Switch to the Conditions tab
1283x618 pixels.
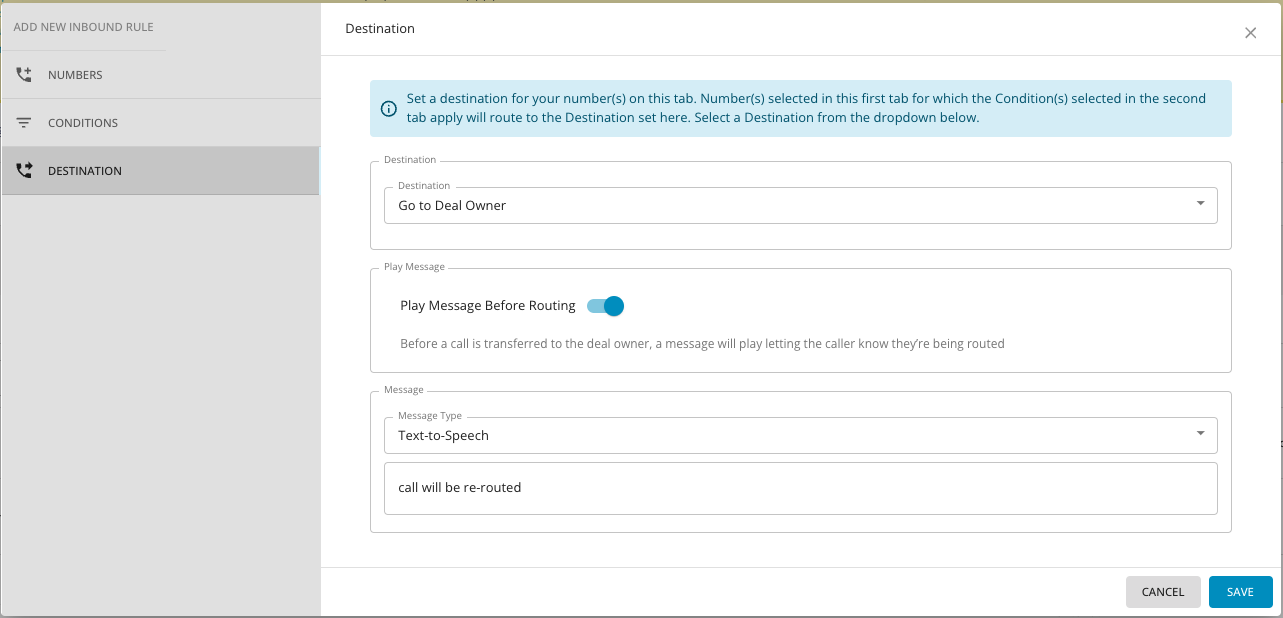tap(160, 123)
